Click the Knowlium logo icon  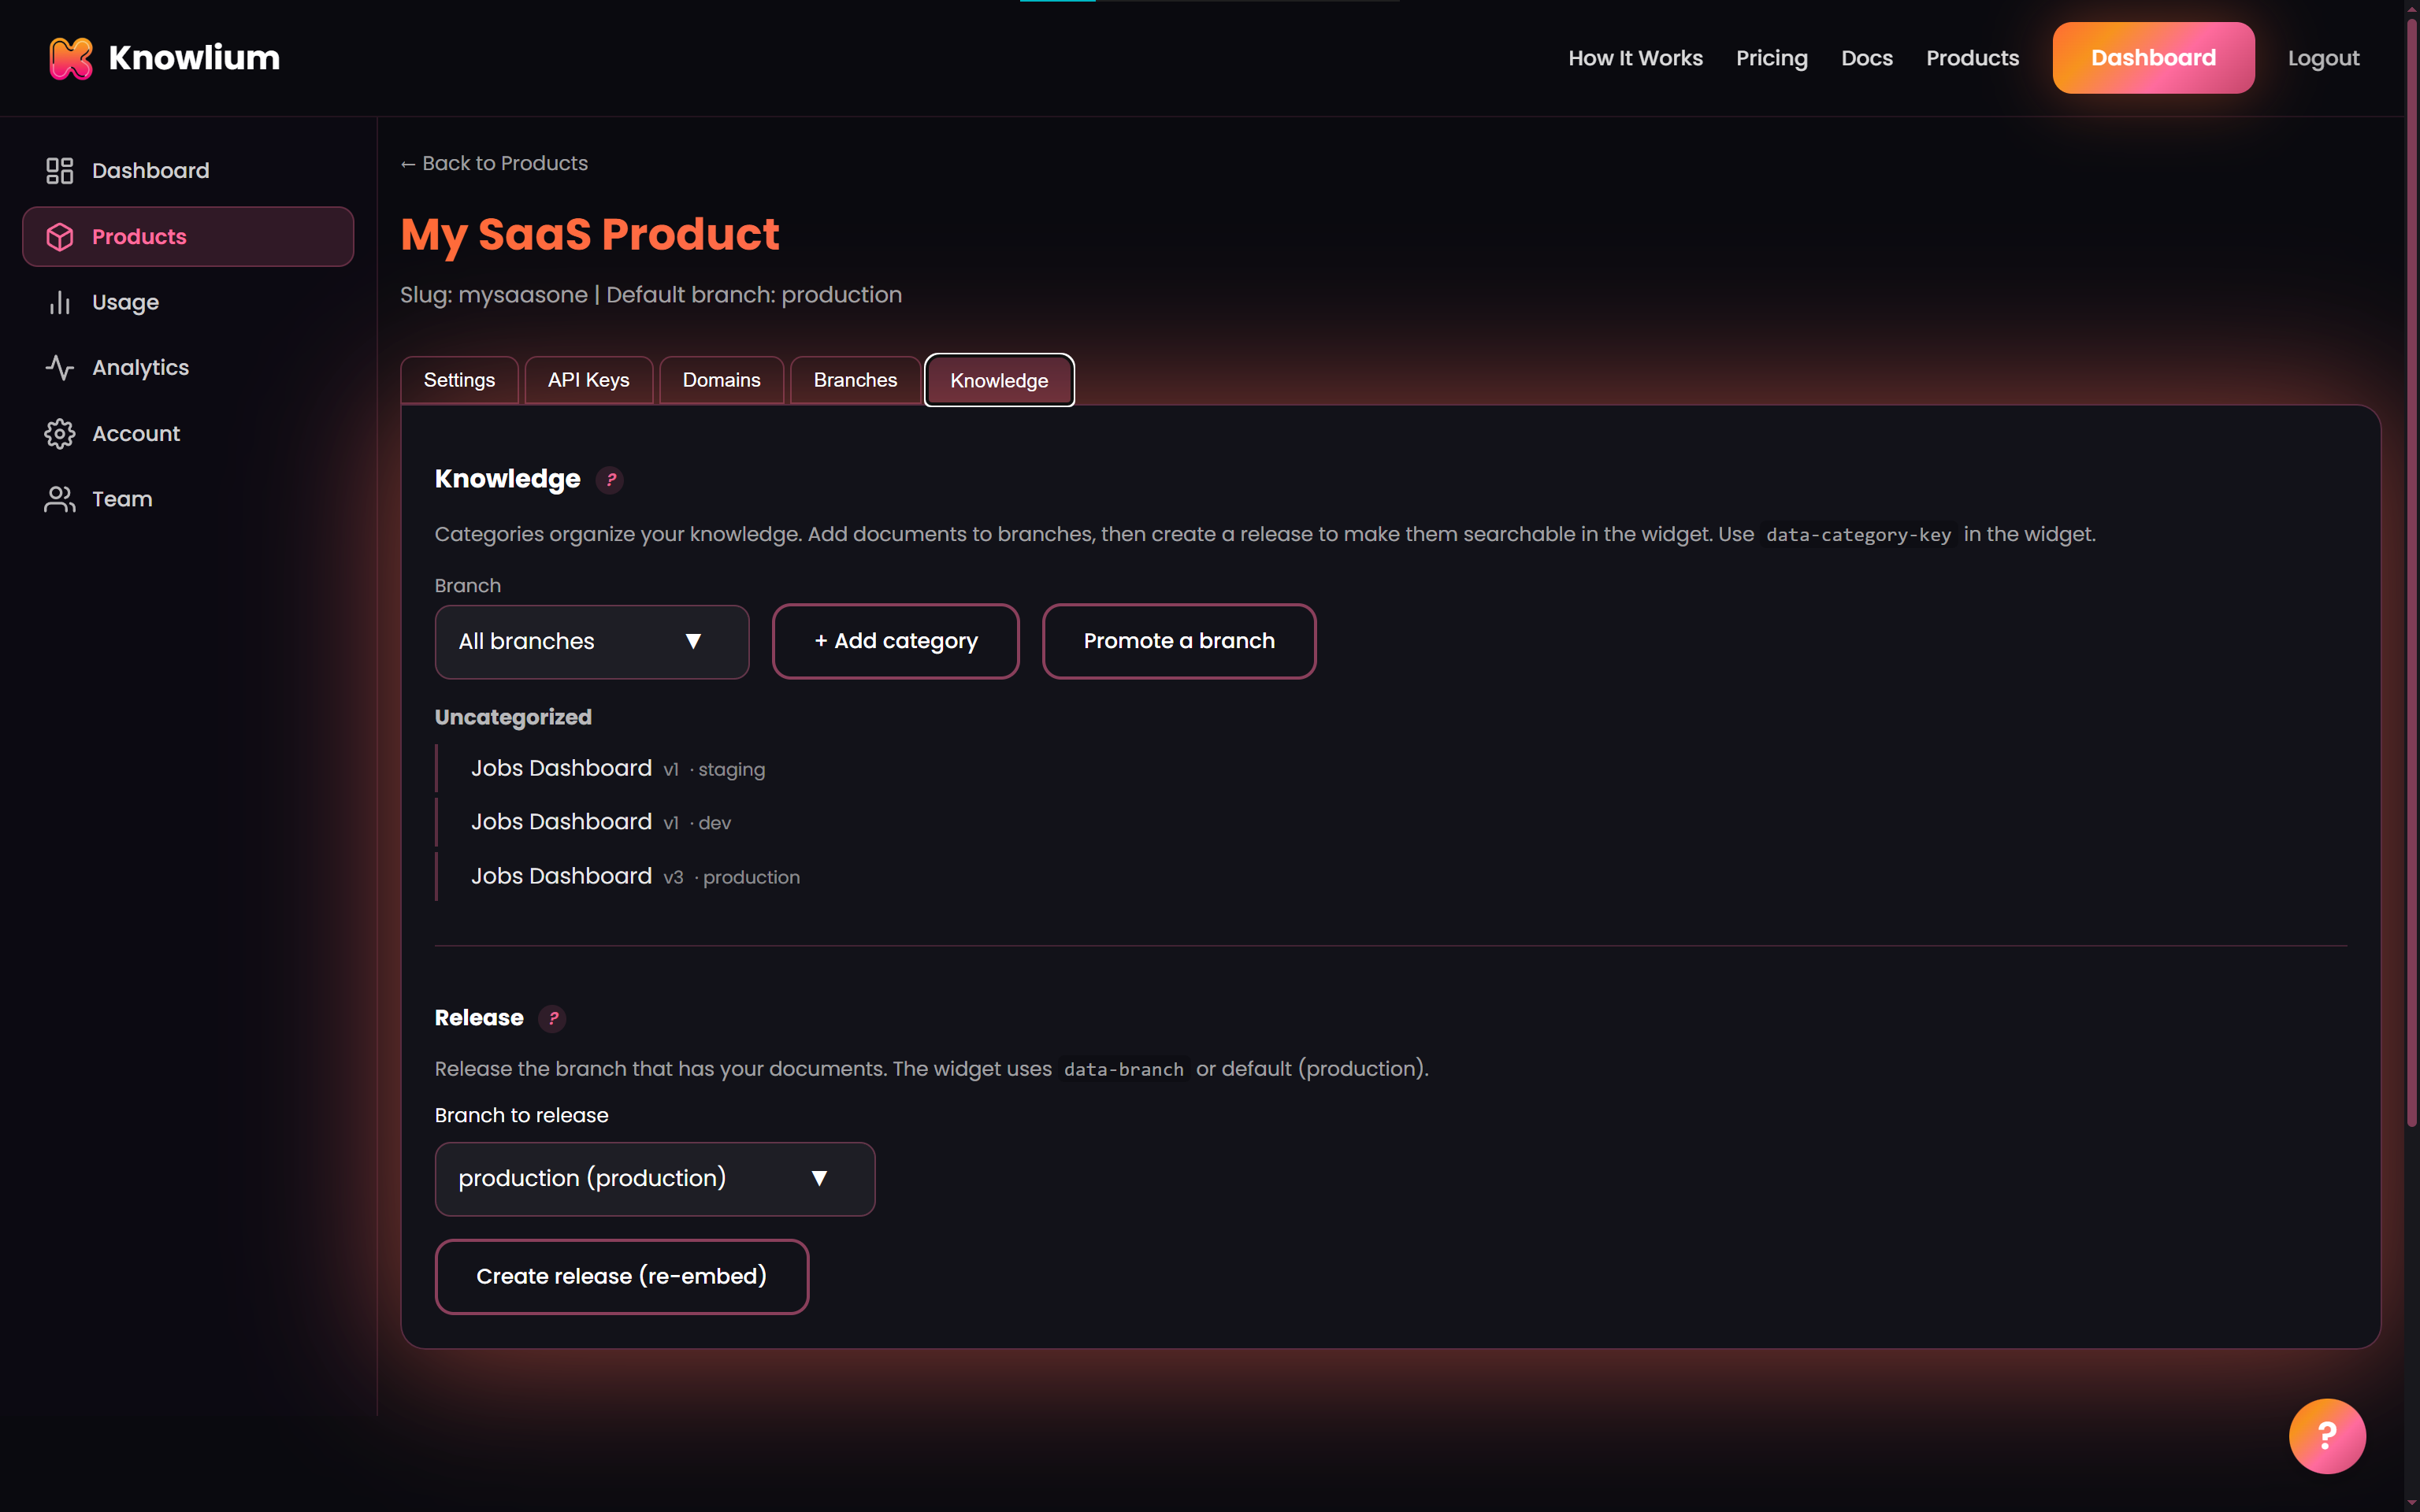[70, 57]
